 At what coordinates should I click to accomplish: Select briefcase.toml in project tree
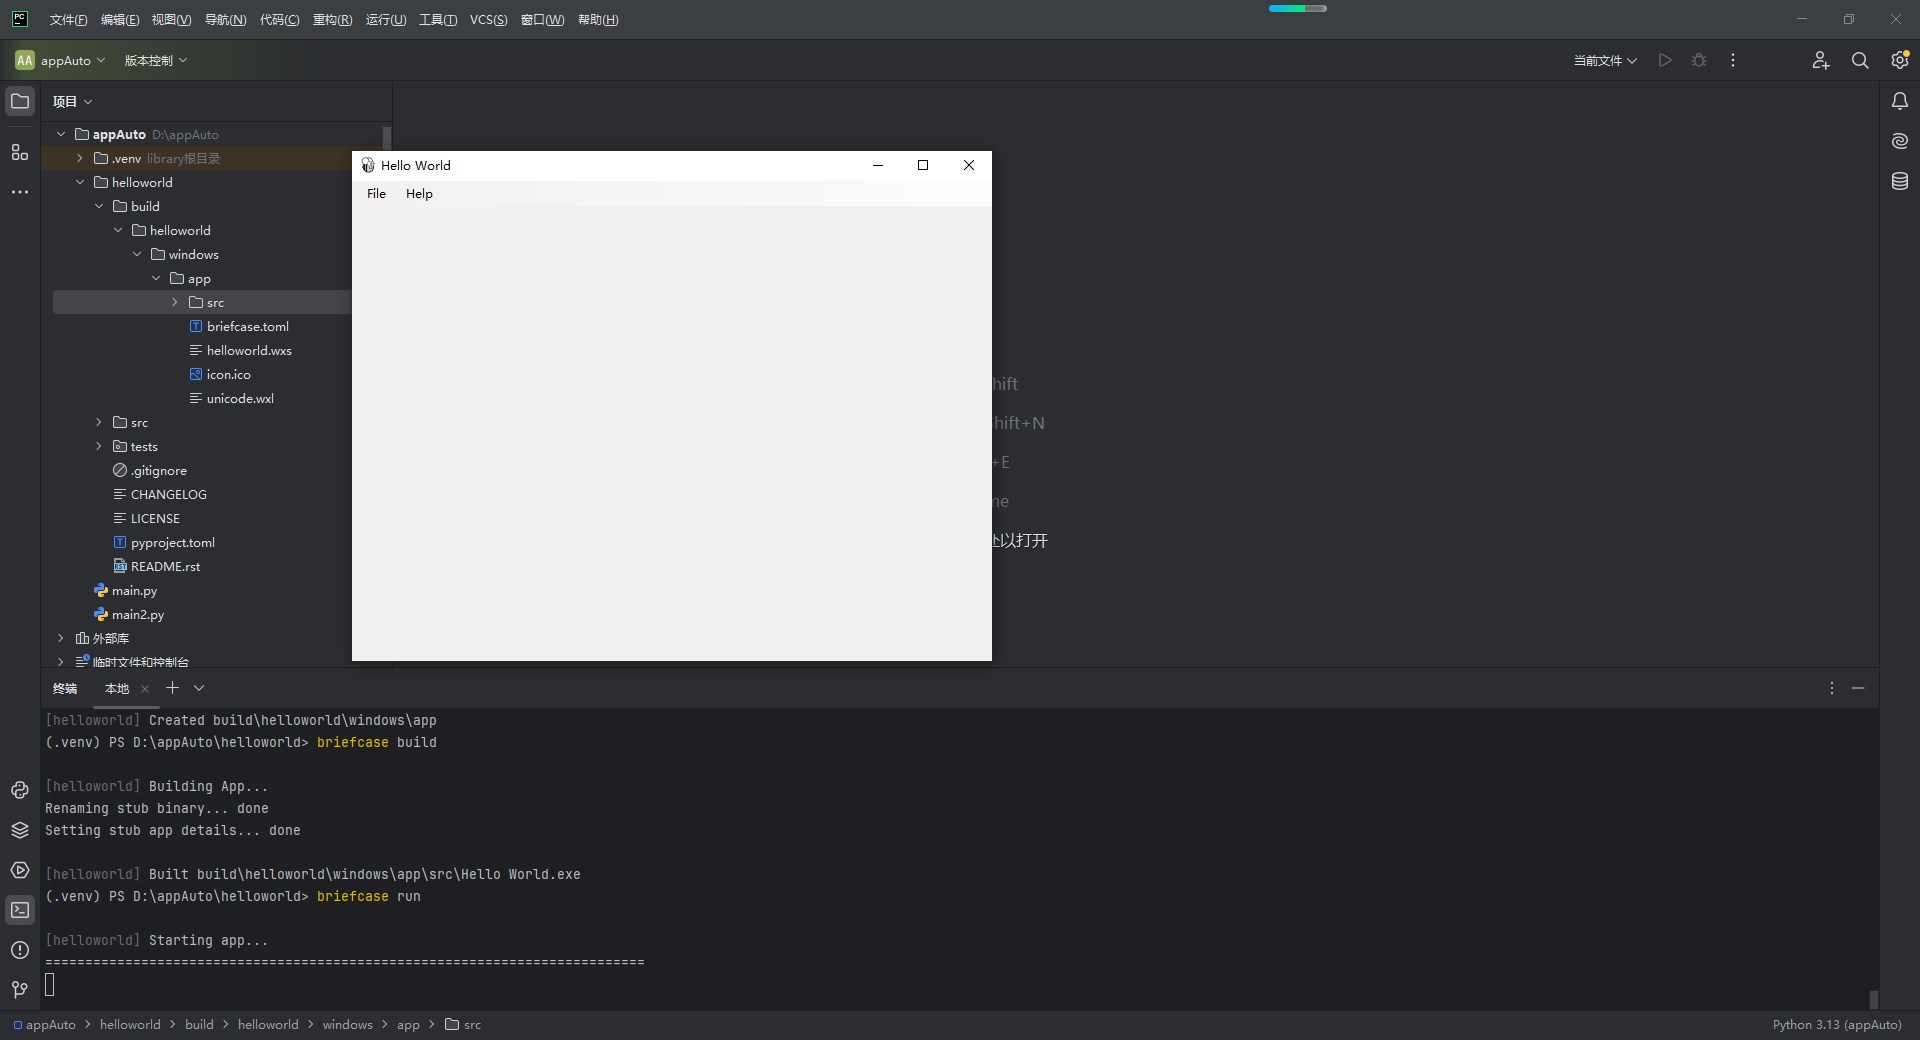click(x=248, y=326)
